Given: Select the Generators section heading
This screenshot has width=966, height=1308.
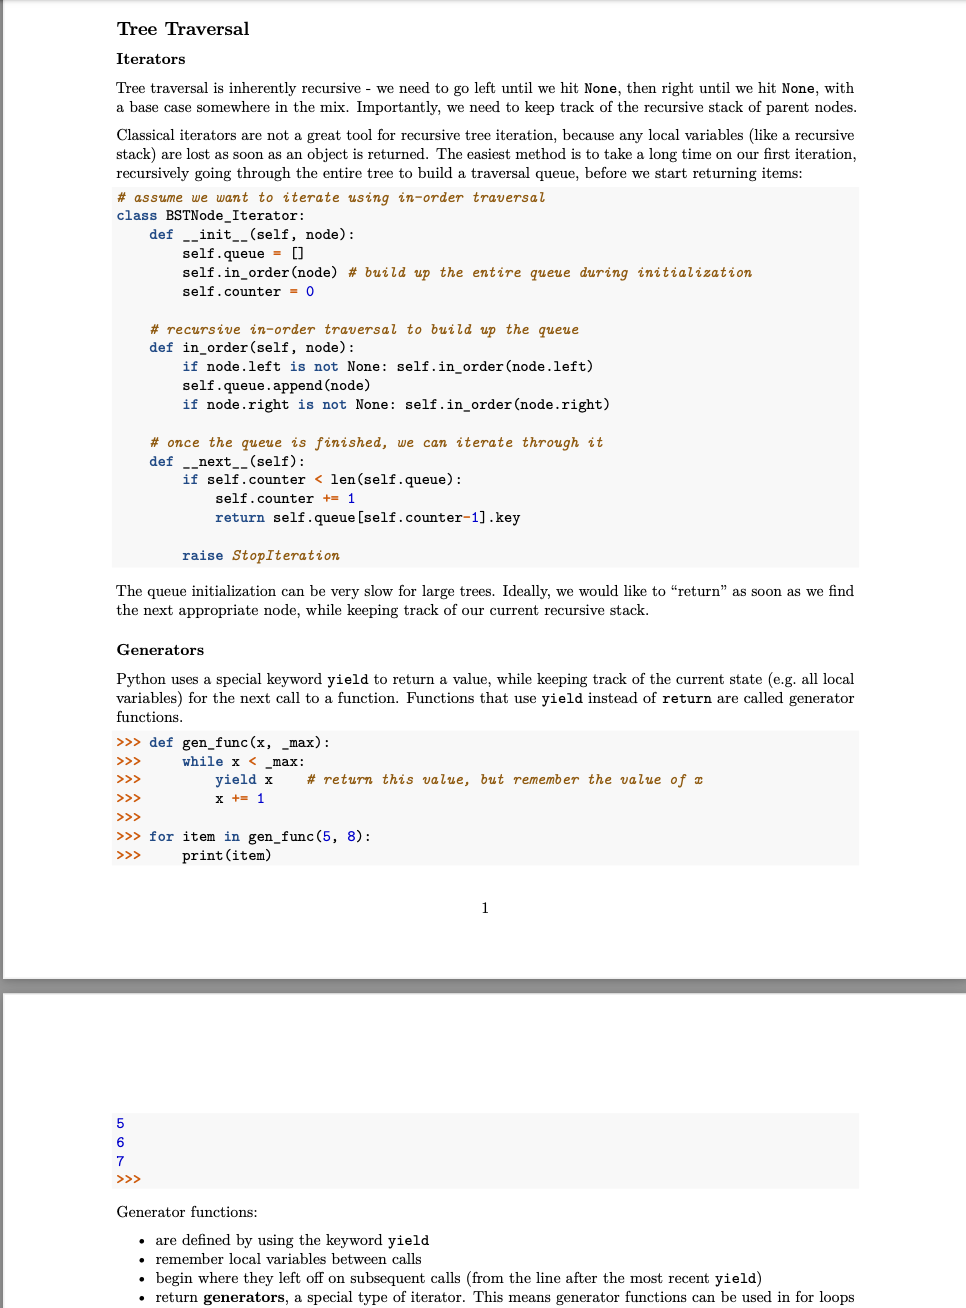Looking at the screenshot, I should [x=160, y=650].
